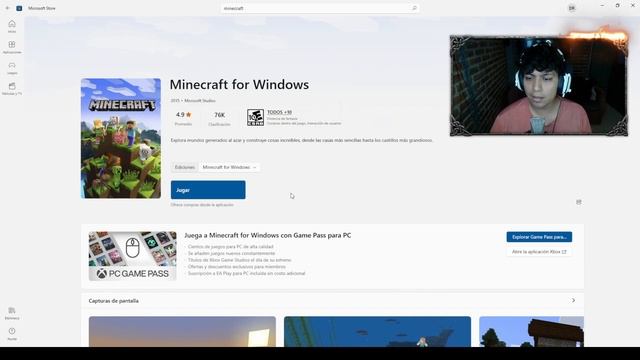Click the blue Jugar button
Viewport: 640px width, 360px height.
pyautogui.click(x=208, y=190)
